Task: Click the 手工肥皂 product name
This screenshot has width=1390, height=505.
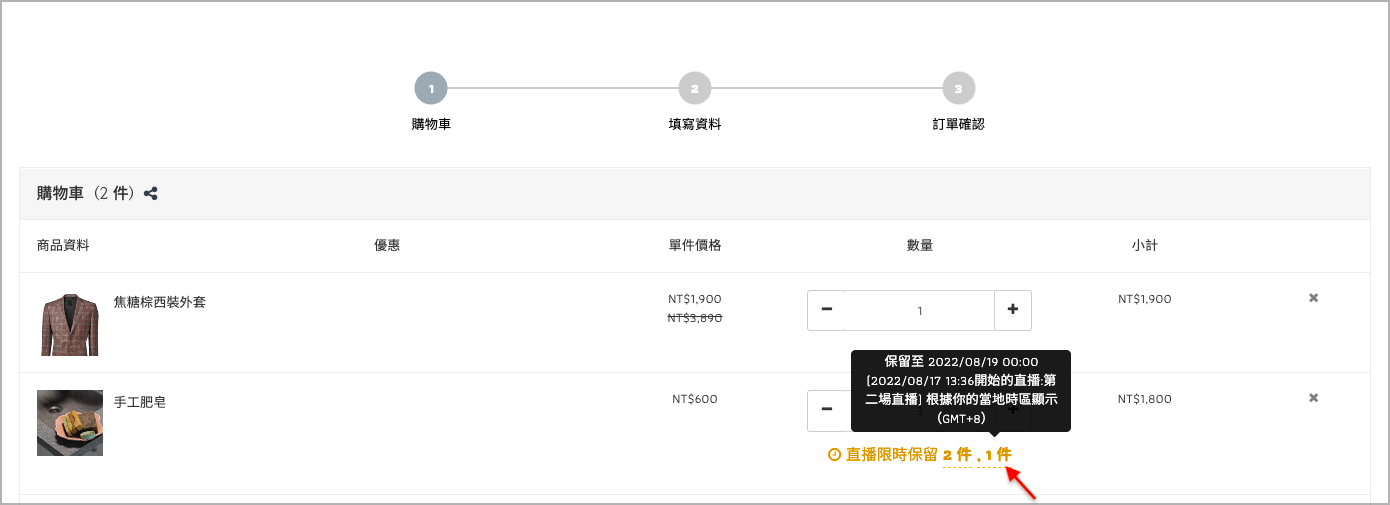Action: point(140,402)
